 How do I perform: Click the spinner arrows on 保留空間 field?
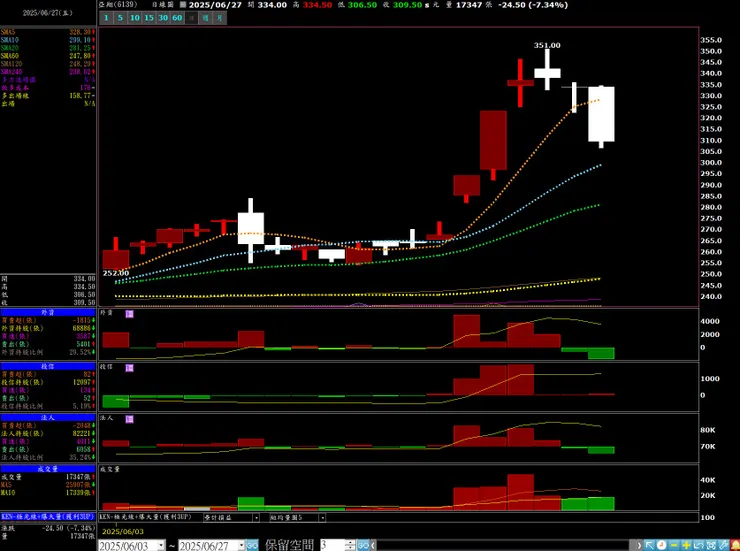point(350,545)
